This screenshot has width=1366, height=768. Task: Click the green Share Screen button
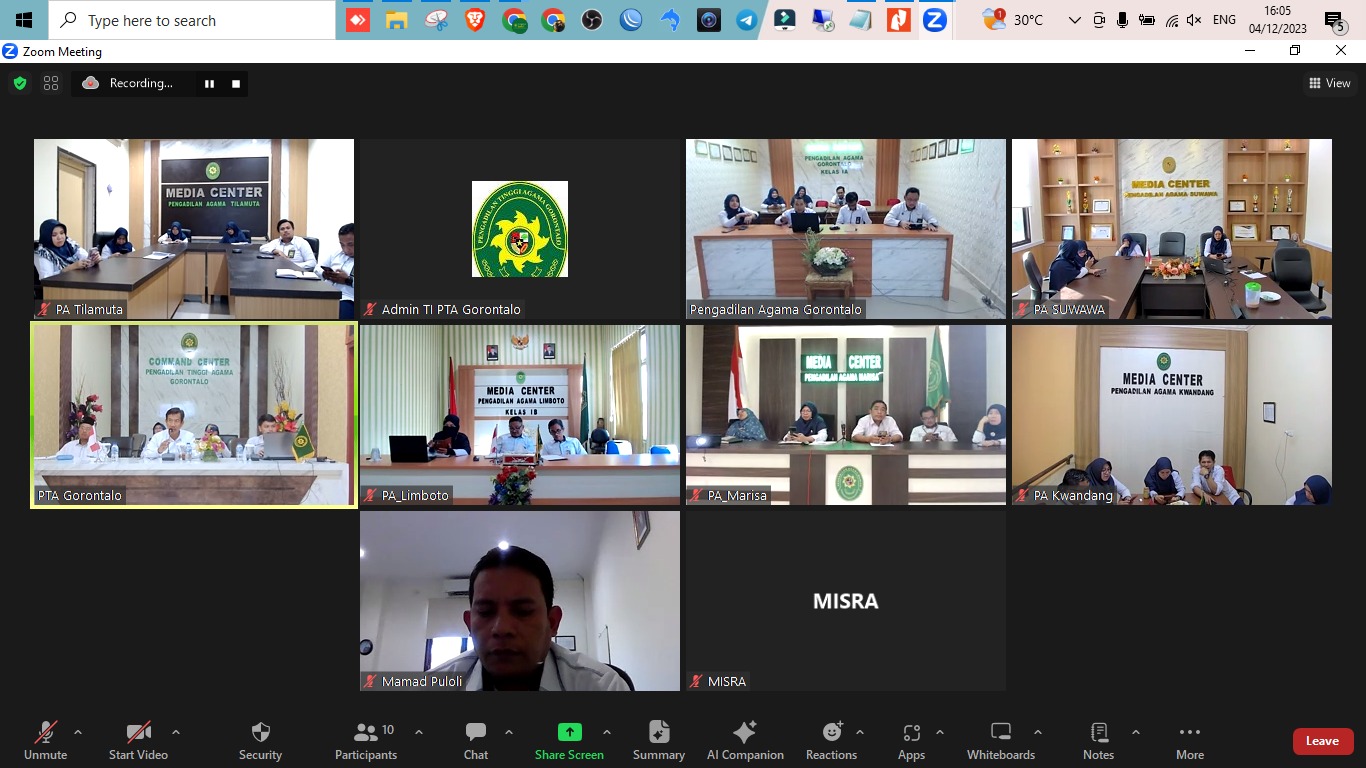(x=569, y=740)
